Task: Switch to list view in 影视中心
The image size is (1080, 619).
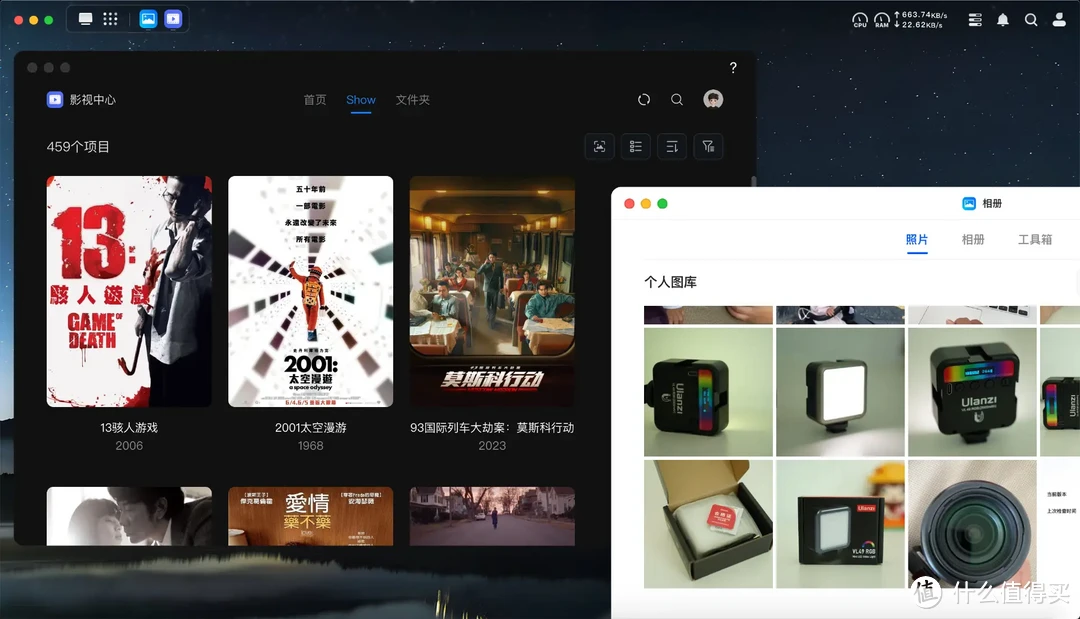Action: pos(636,147)
